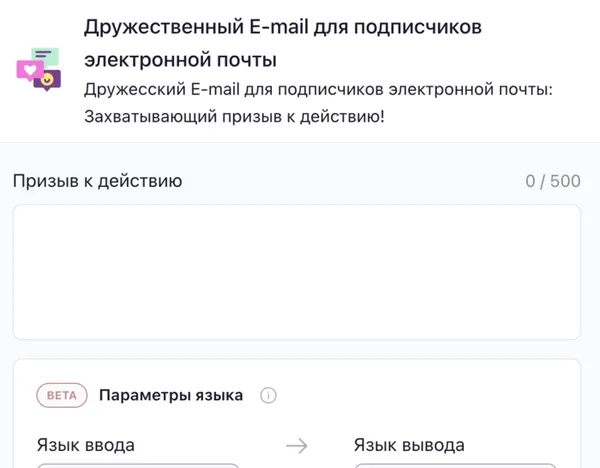
Task: Click the green chat bubble in template icon
Action: point(45,56)
